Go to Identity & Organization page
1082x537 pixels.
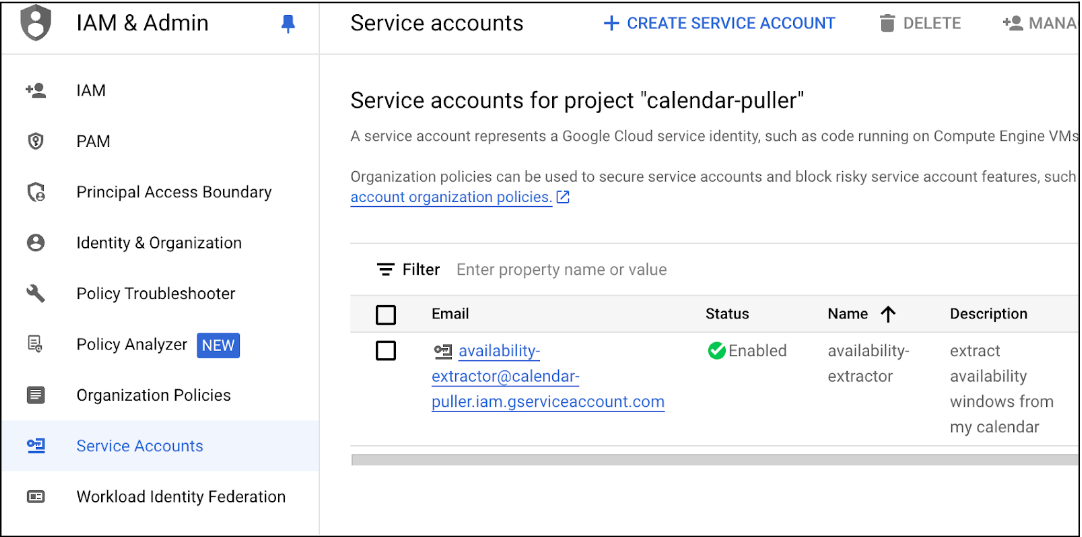[159, 243]
